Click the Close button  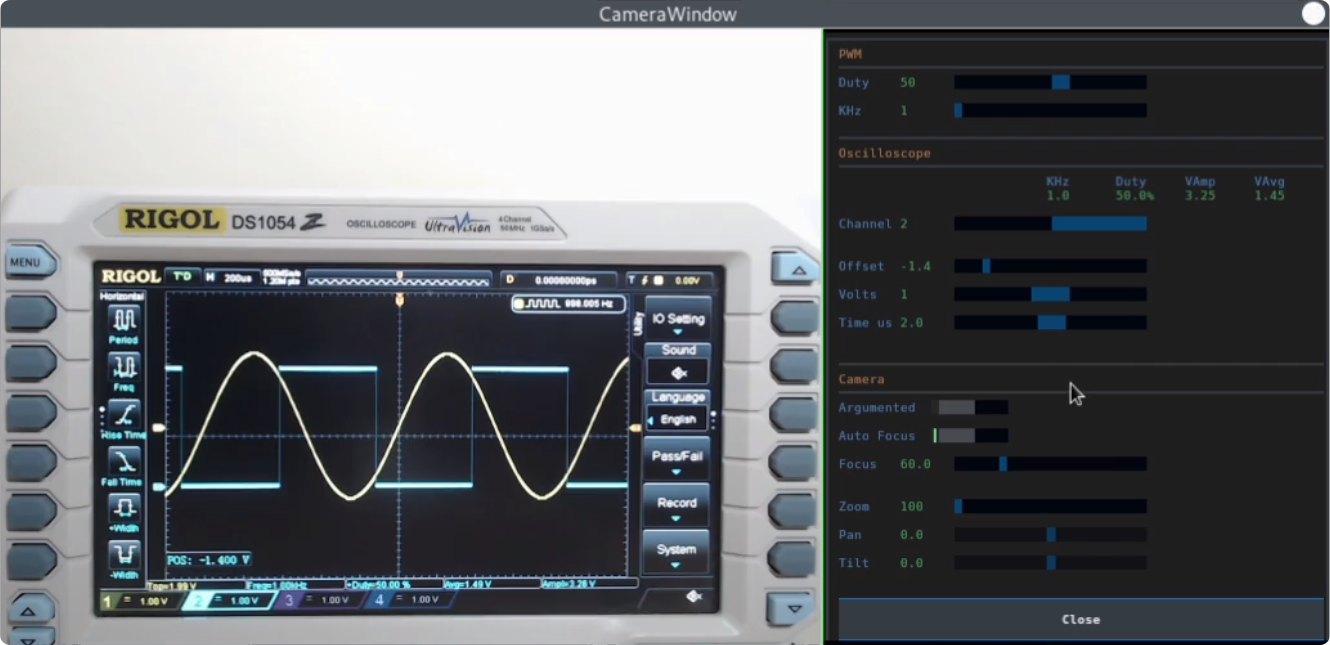pyautogui.click(x=1081, y=619)
